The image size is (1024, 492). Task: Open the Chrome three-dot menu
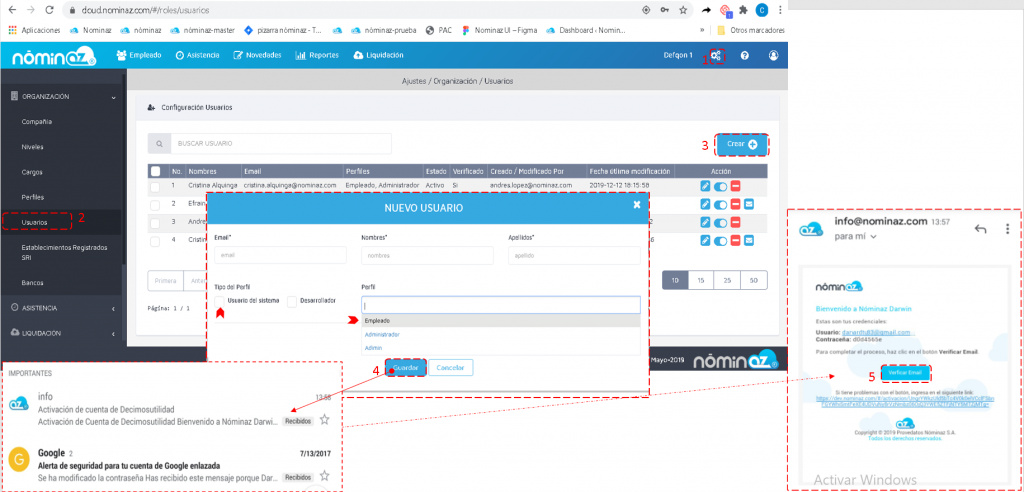pos(780,10)
